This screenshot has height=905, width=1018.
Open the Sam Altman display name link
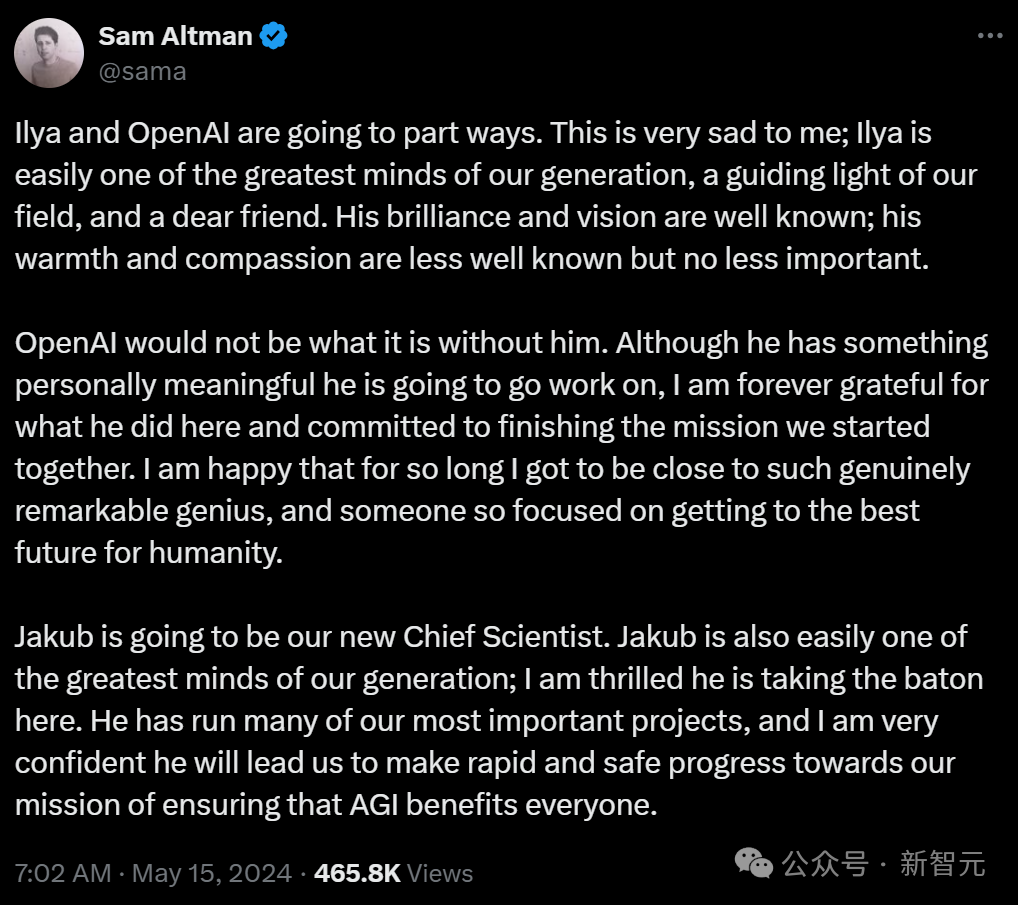tap(175, 36)
